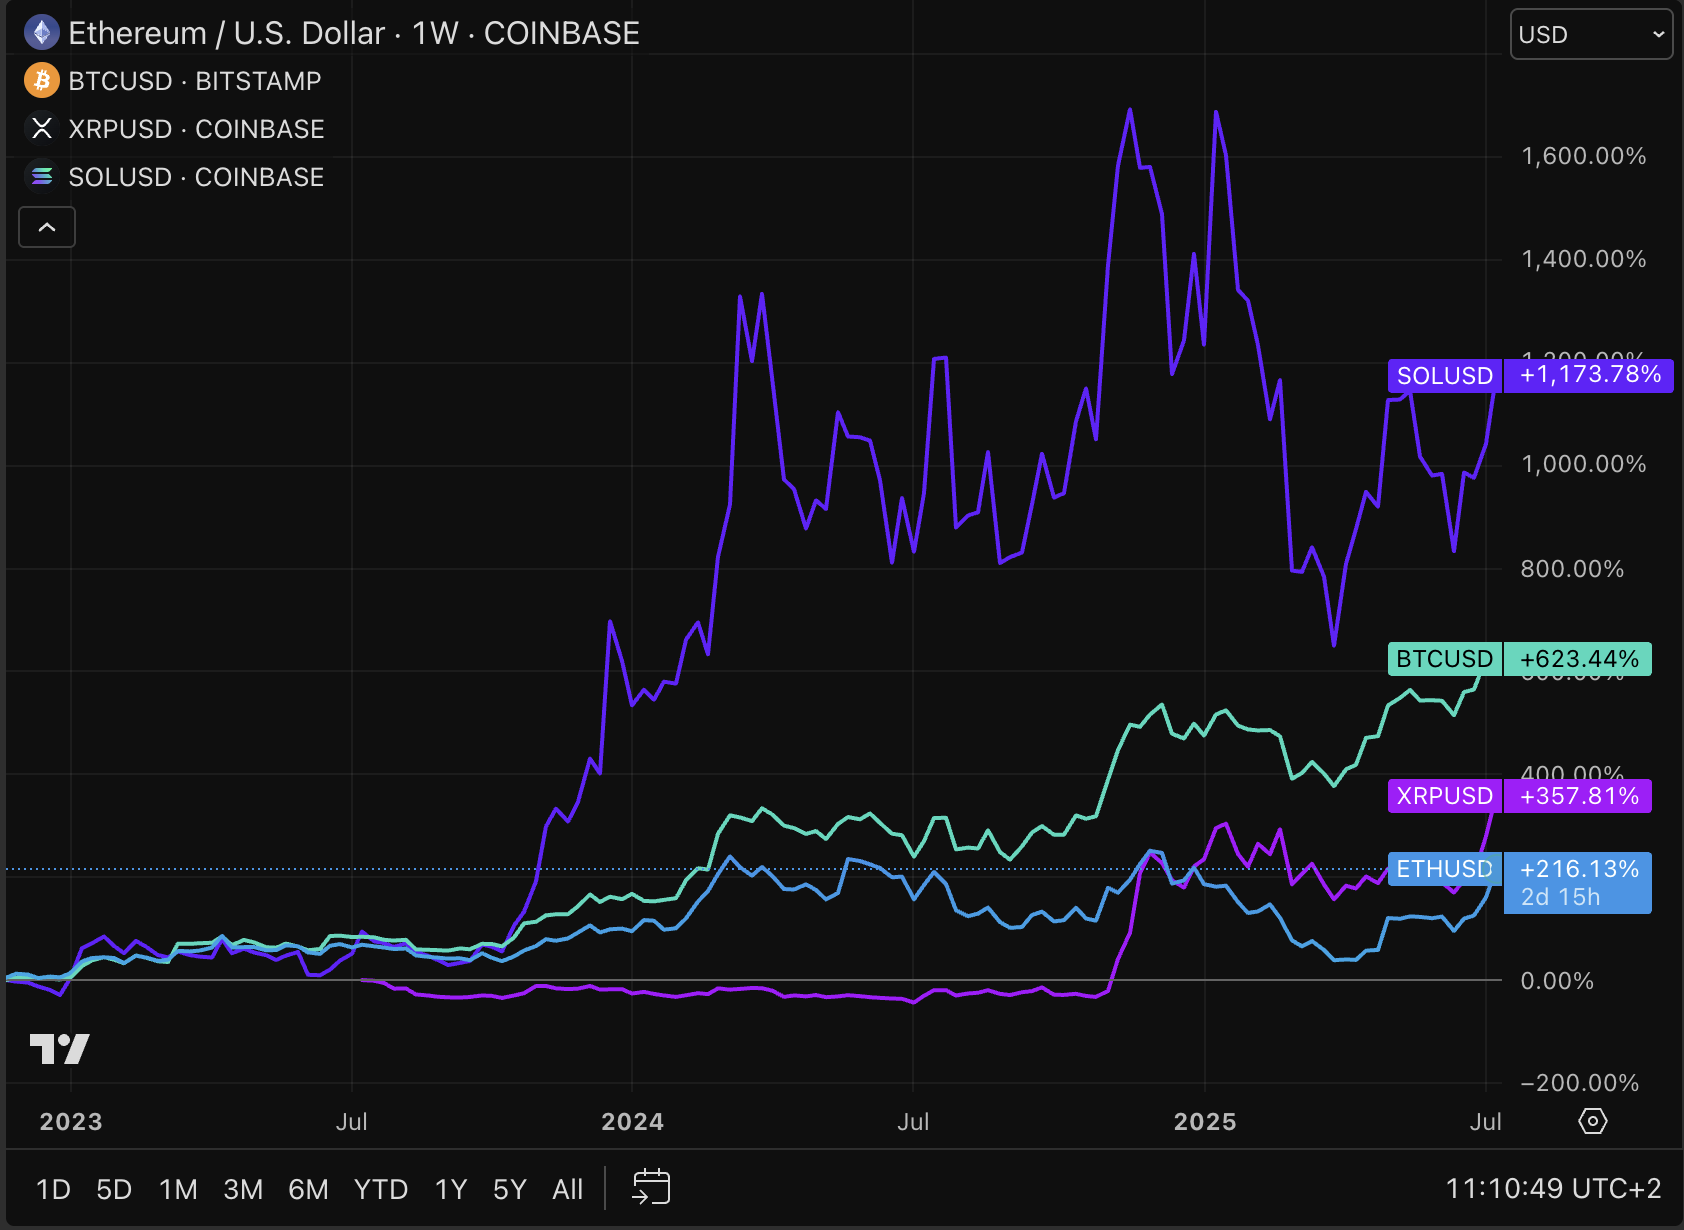
Task: Click the Solana logo icon
Action: coord(41,177)
